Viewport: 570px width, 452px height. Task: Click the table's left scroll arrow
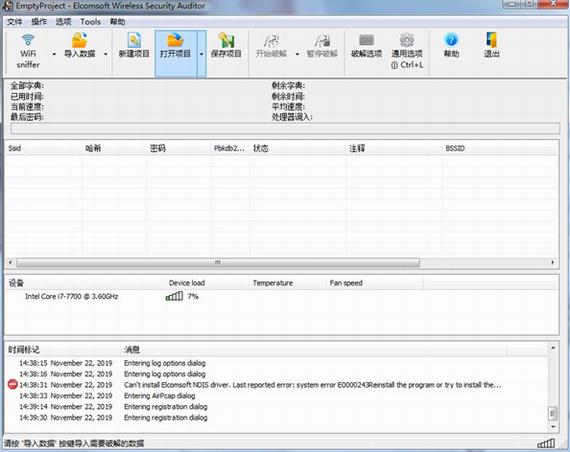click(10, 262)
